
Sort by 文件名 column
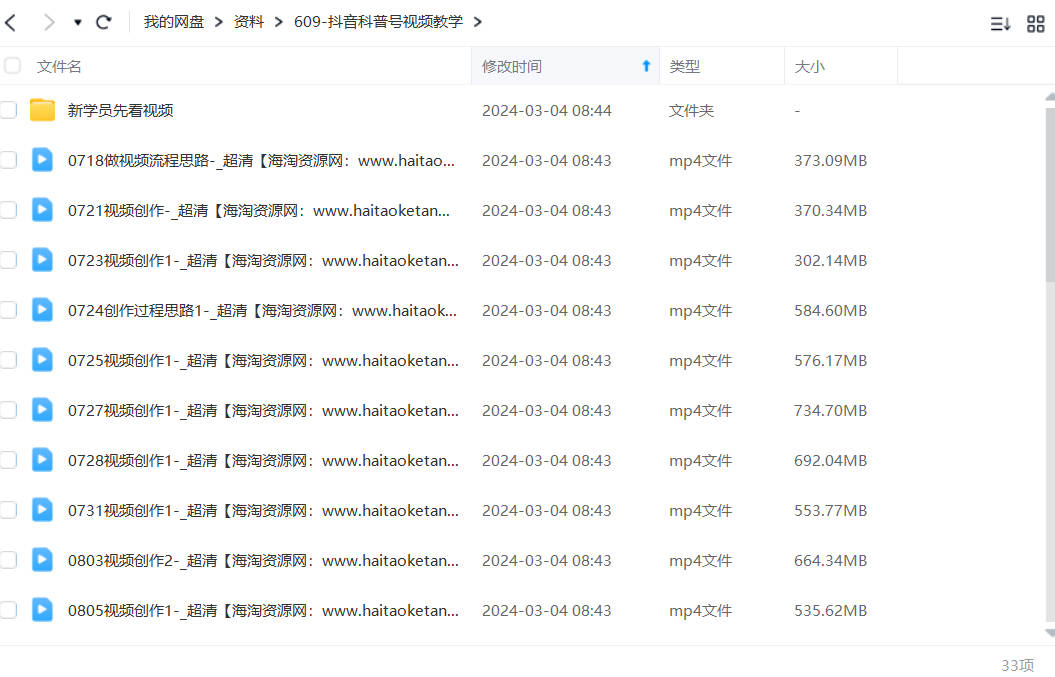pos(59,67)
